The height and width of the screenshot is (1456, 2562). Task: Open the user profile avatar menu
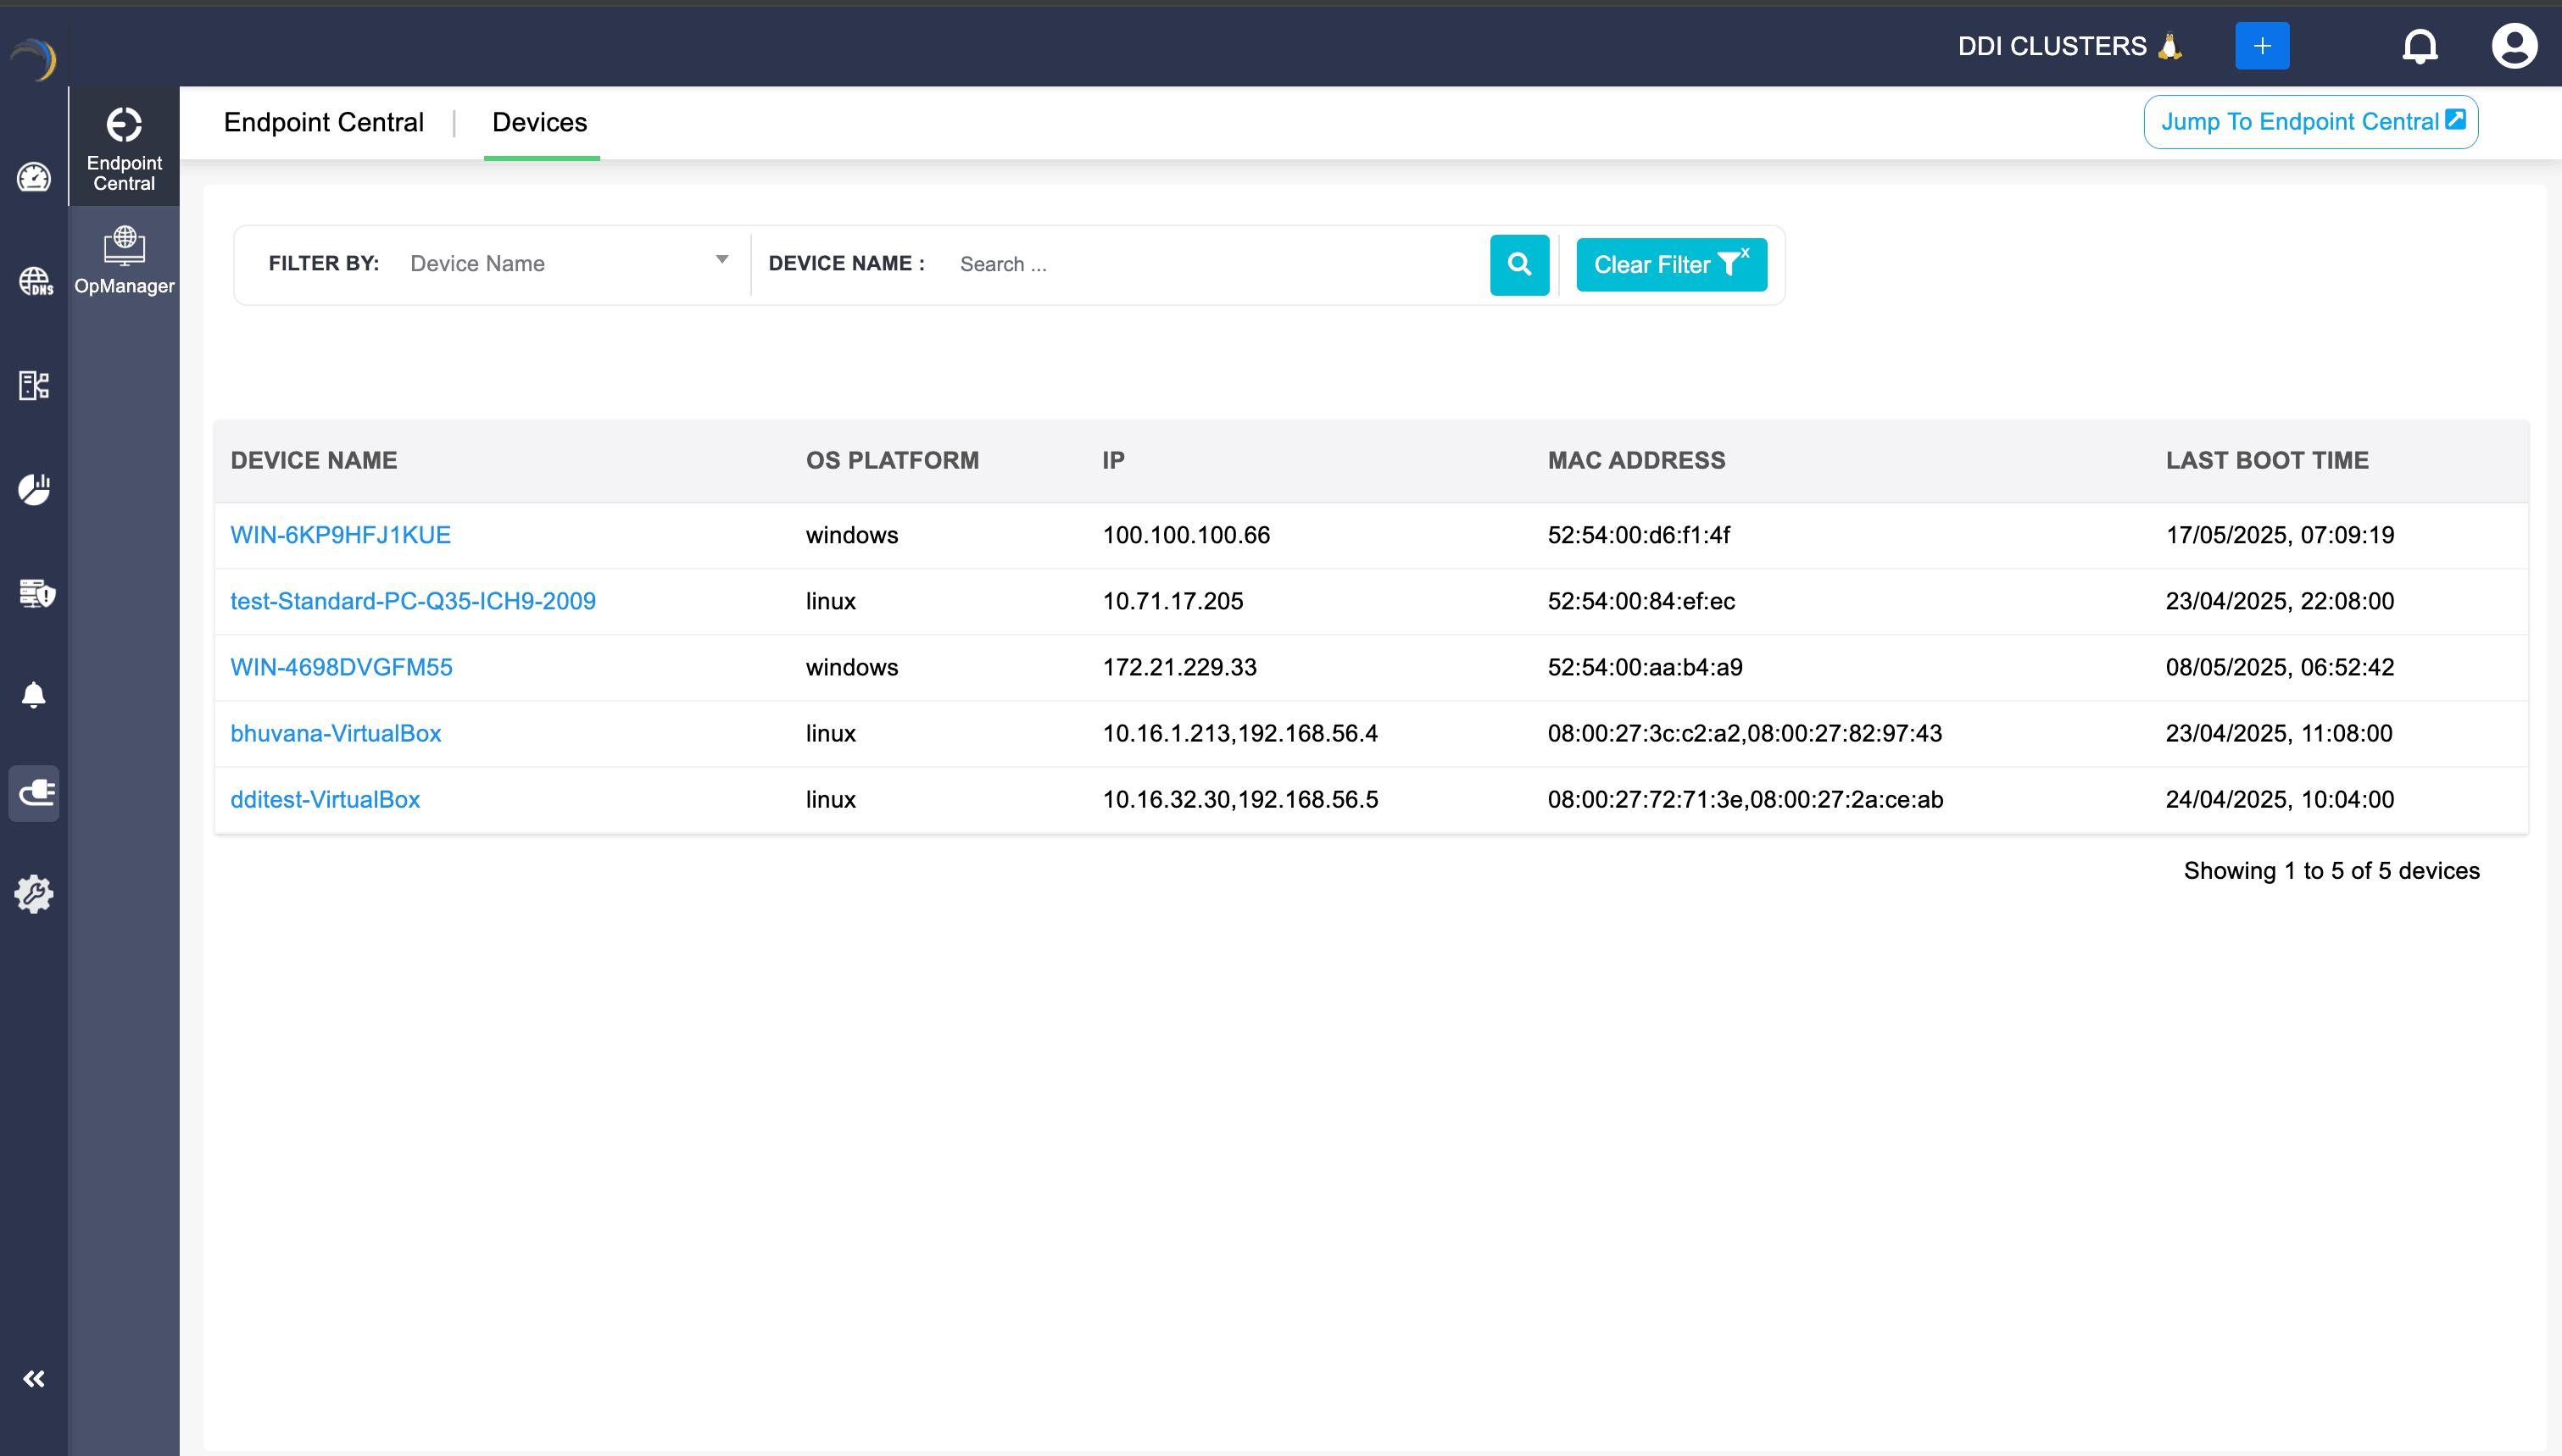[x=2513, y=46]
